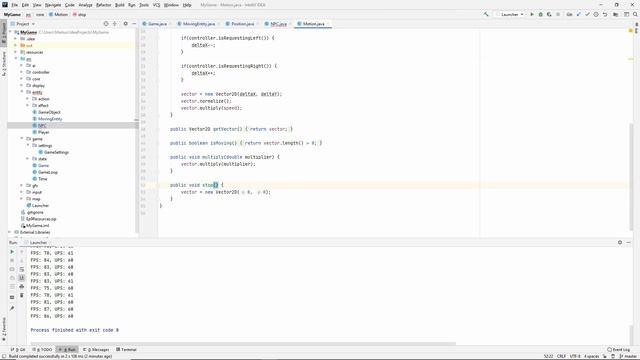Click the Git commit checkmark icon
640x360 pixels.
[x=587, y=14]
